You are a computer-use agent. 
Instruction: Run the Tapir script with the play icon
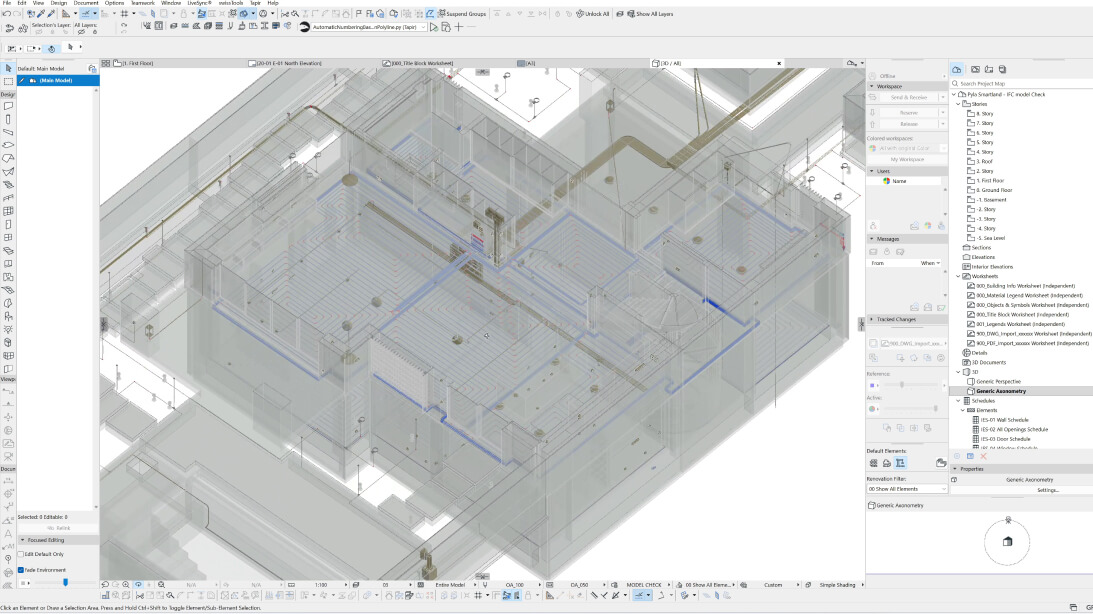tap(434, 27)
